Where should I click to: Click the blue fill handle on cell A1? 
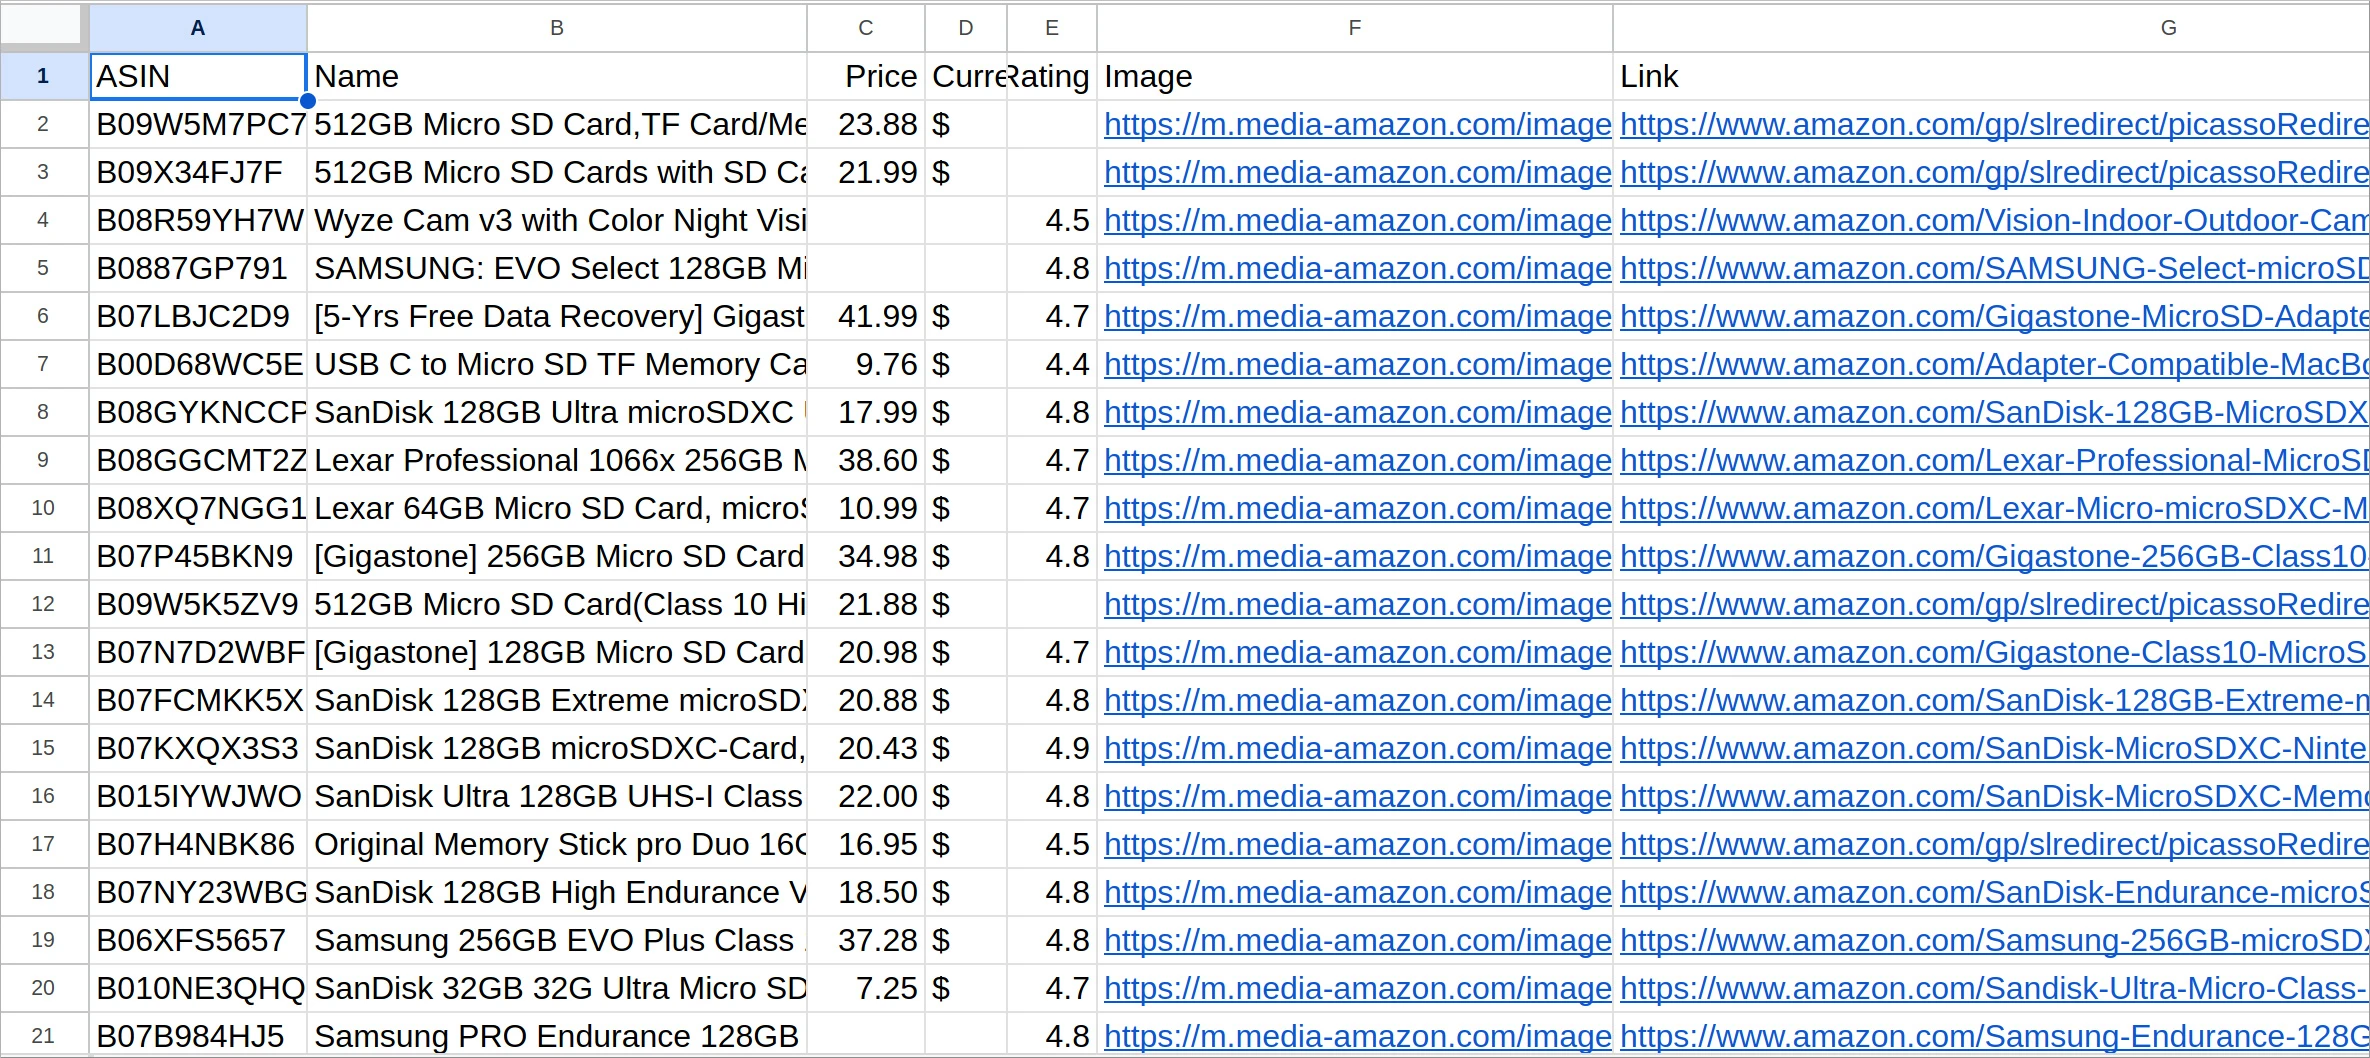pyautogui.click(x=308, y=100)
